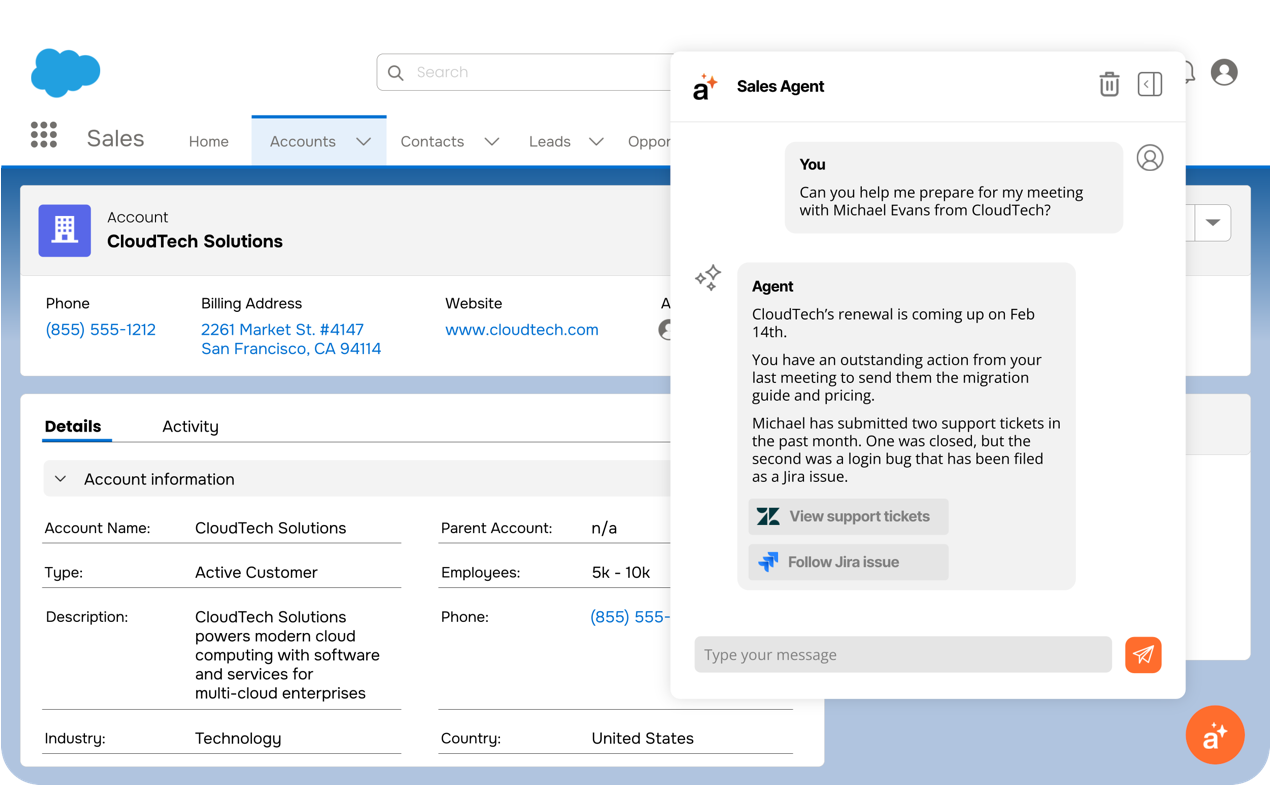Screen dimensions: 1280x800
Task: Click the user avatar beside your message
Action: point(1150,158)
